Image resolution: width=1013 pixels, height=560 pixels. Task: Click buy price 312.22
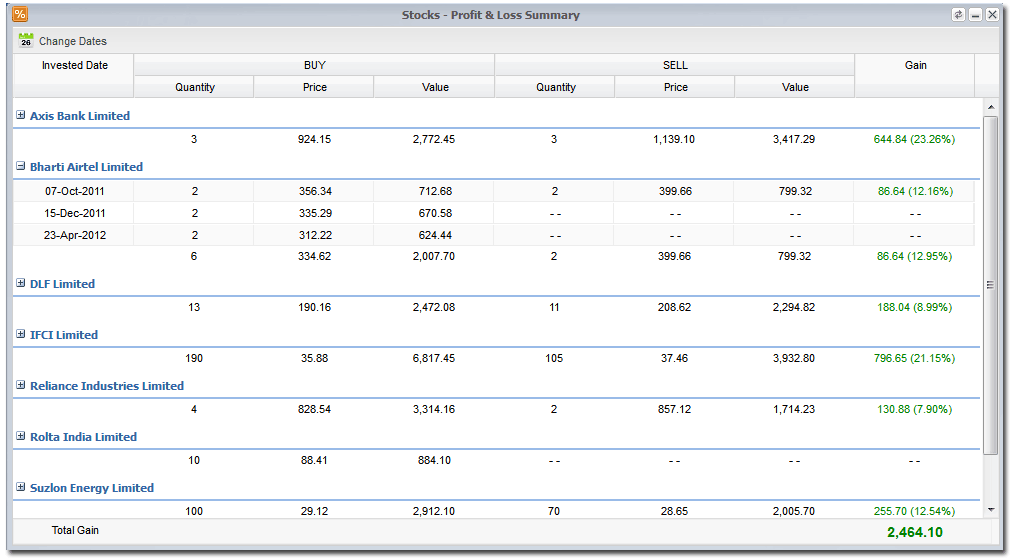coord(315,235)
